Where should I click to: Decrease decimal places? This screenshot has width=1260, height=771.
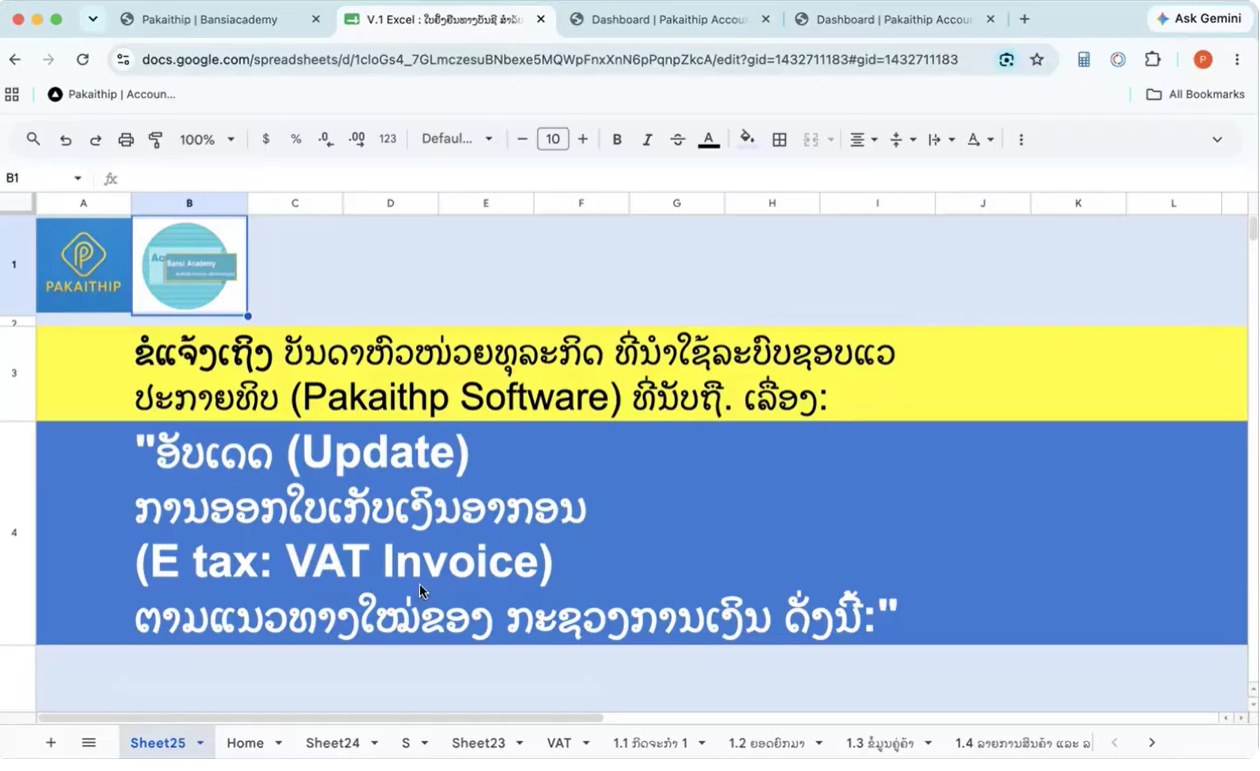(x=326, y=140)
